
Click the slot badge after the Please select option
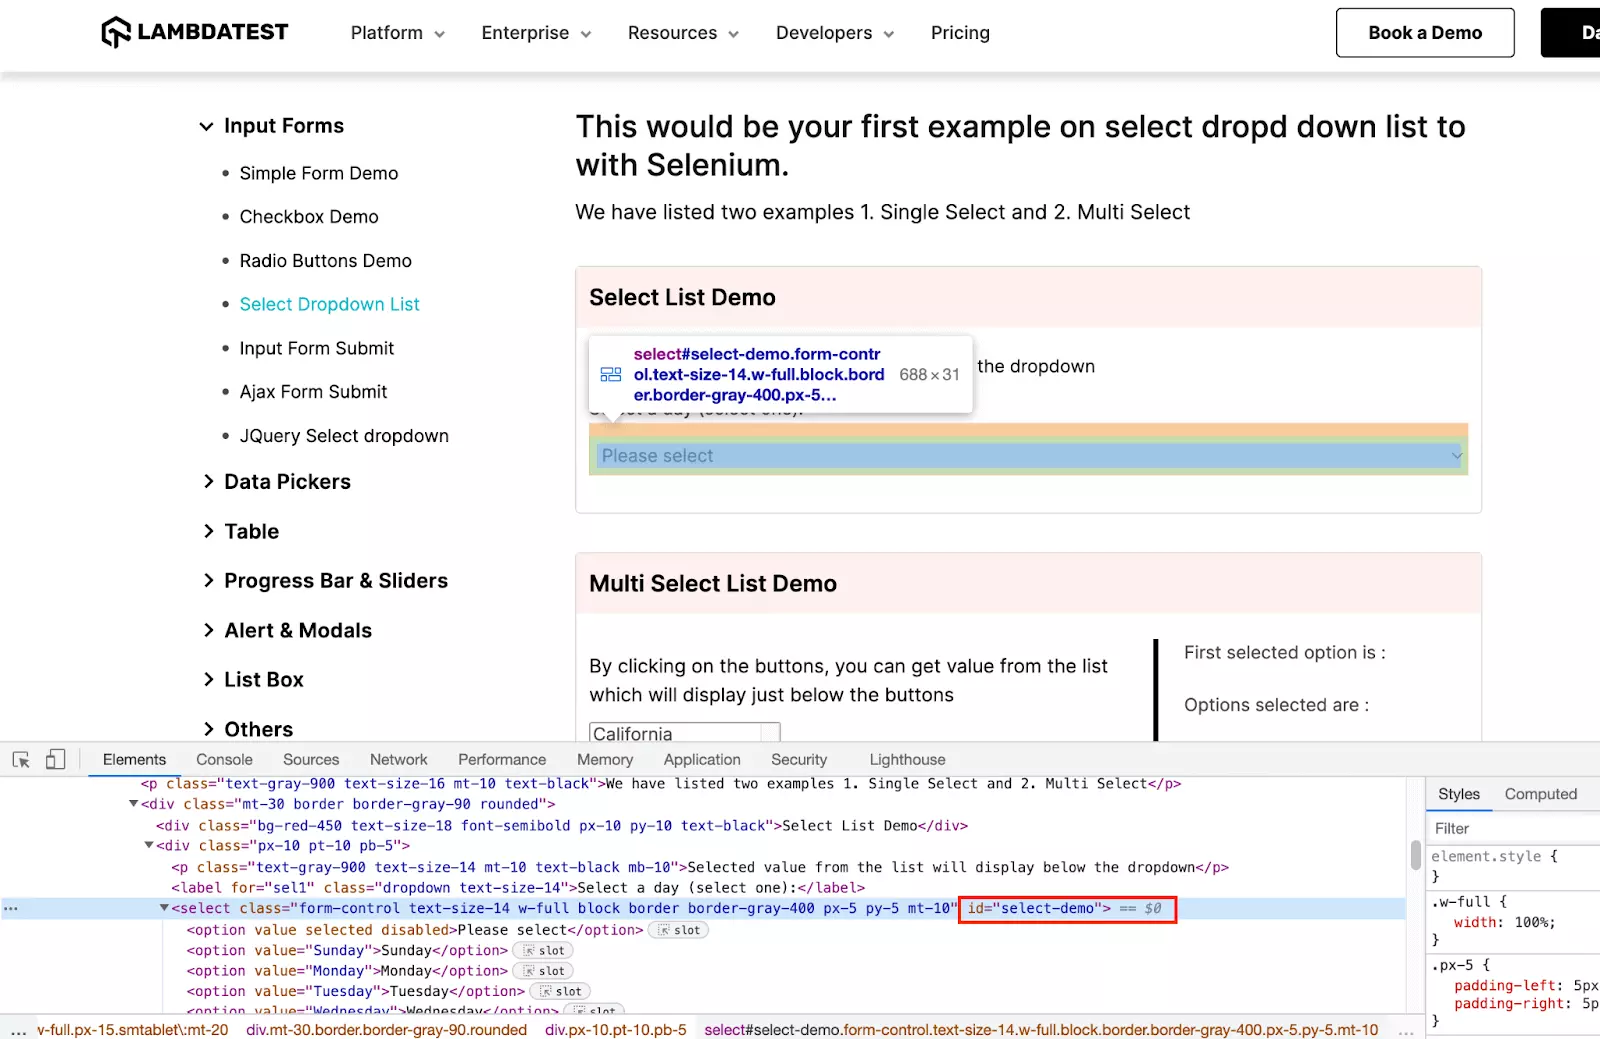point(679,930)
